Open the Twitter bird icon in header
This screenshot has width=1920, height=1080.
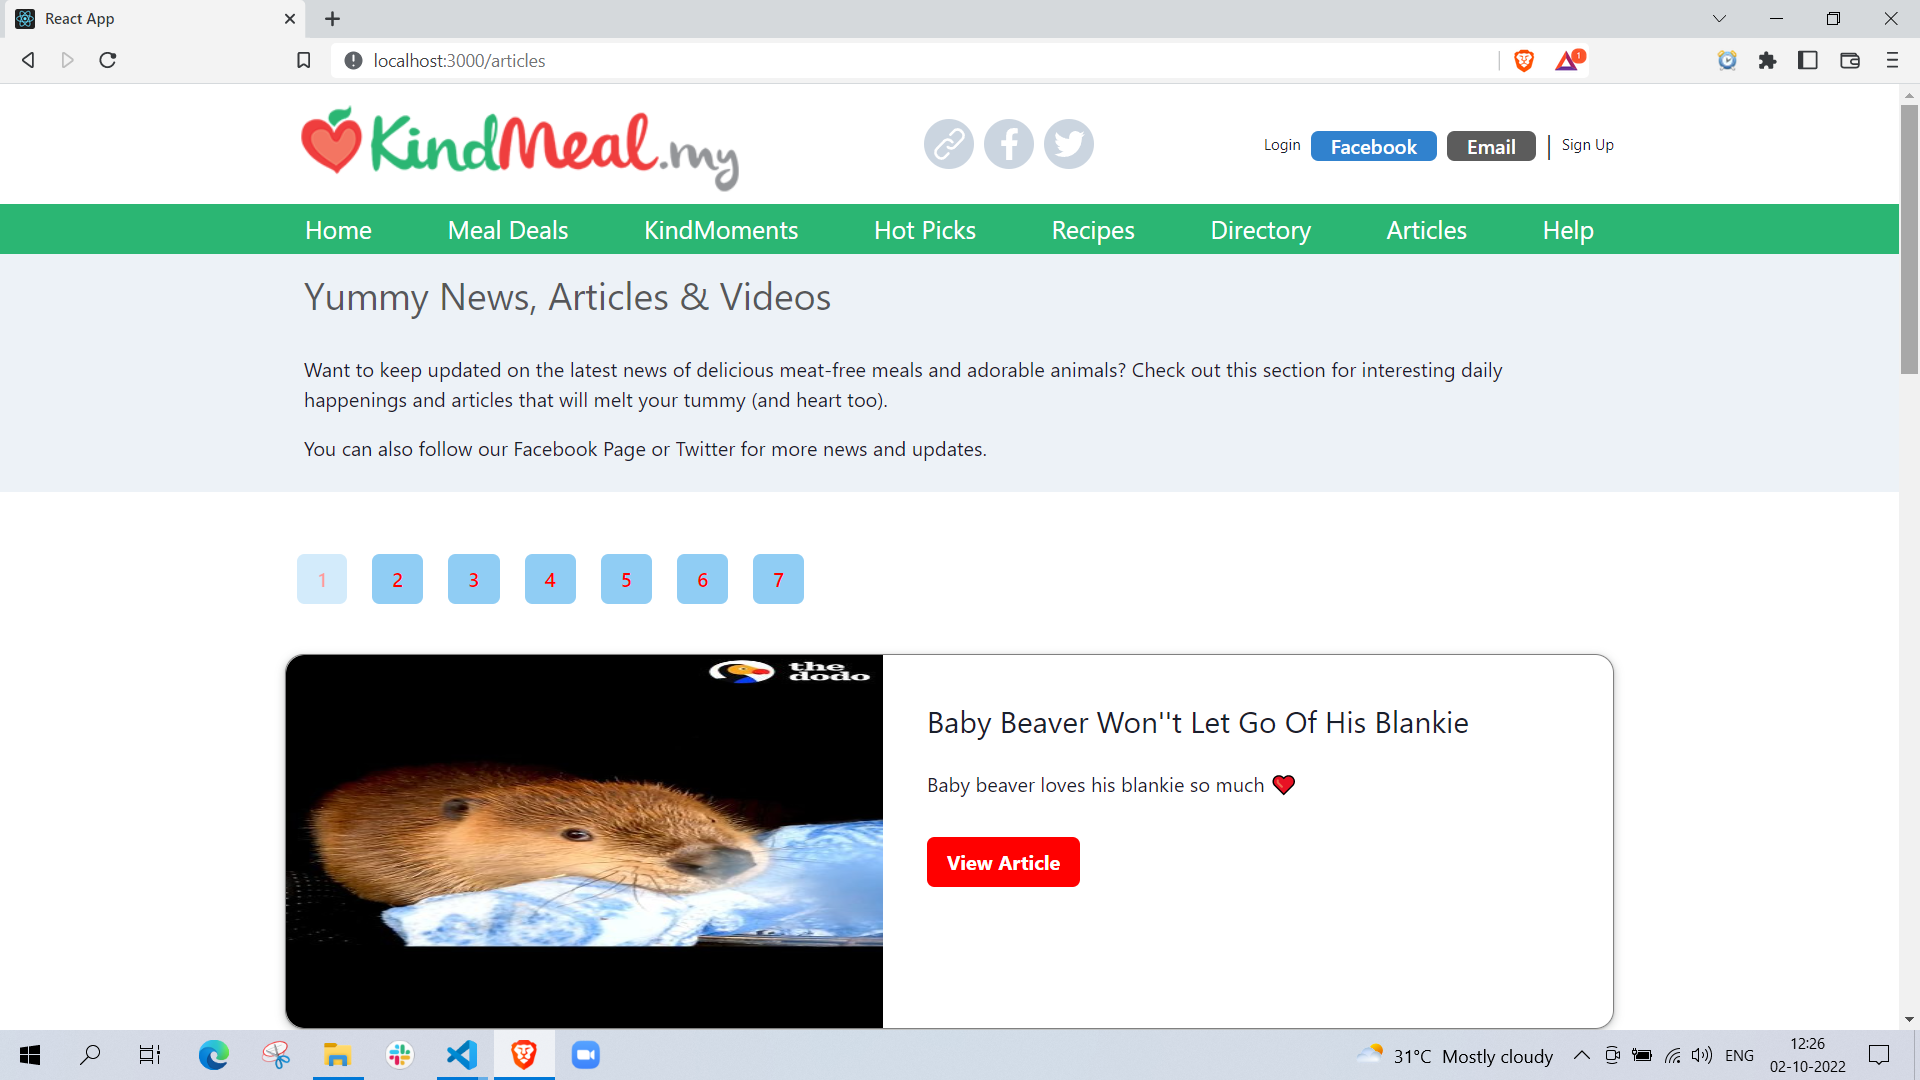tap(1068, 144)
